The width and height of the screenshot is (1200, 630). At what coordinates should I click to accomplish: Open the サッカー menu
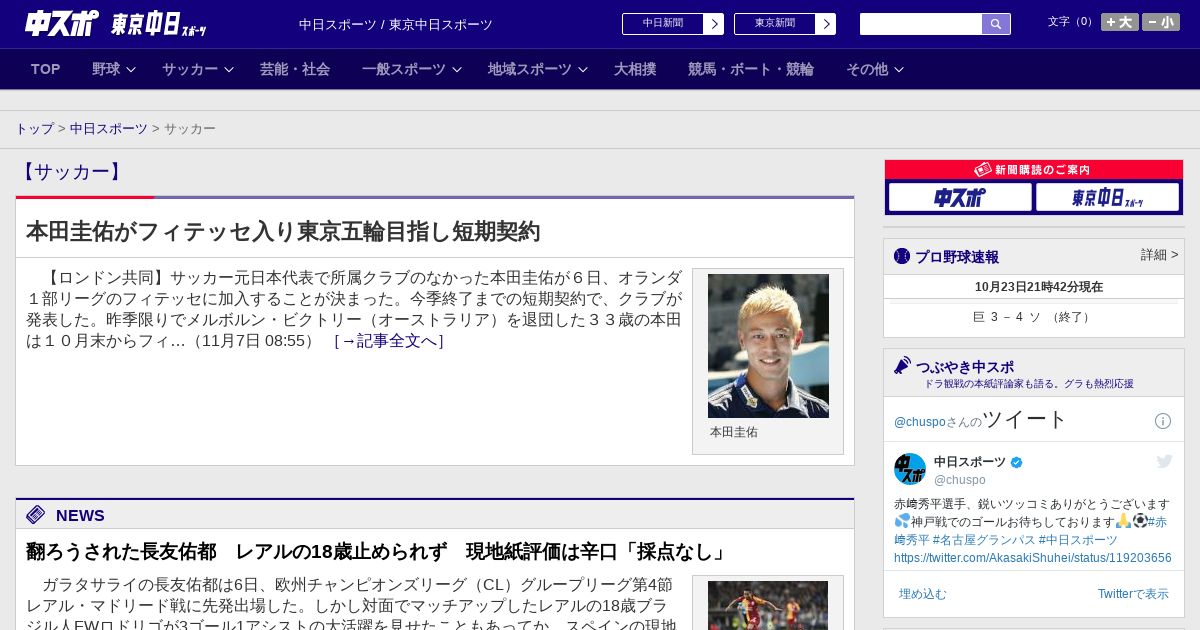point(190,69)
